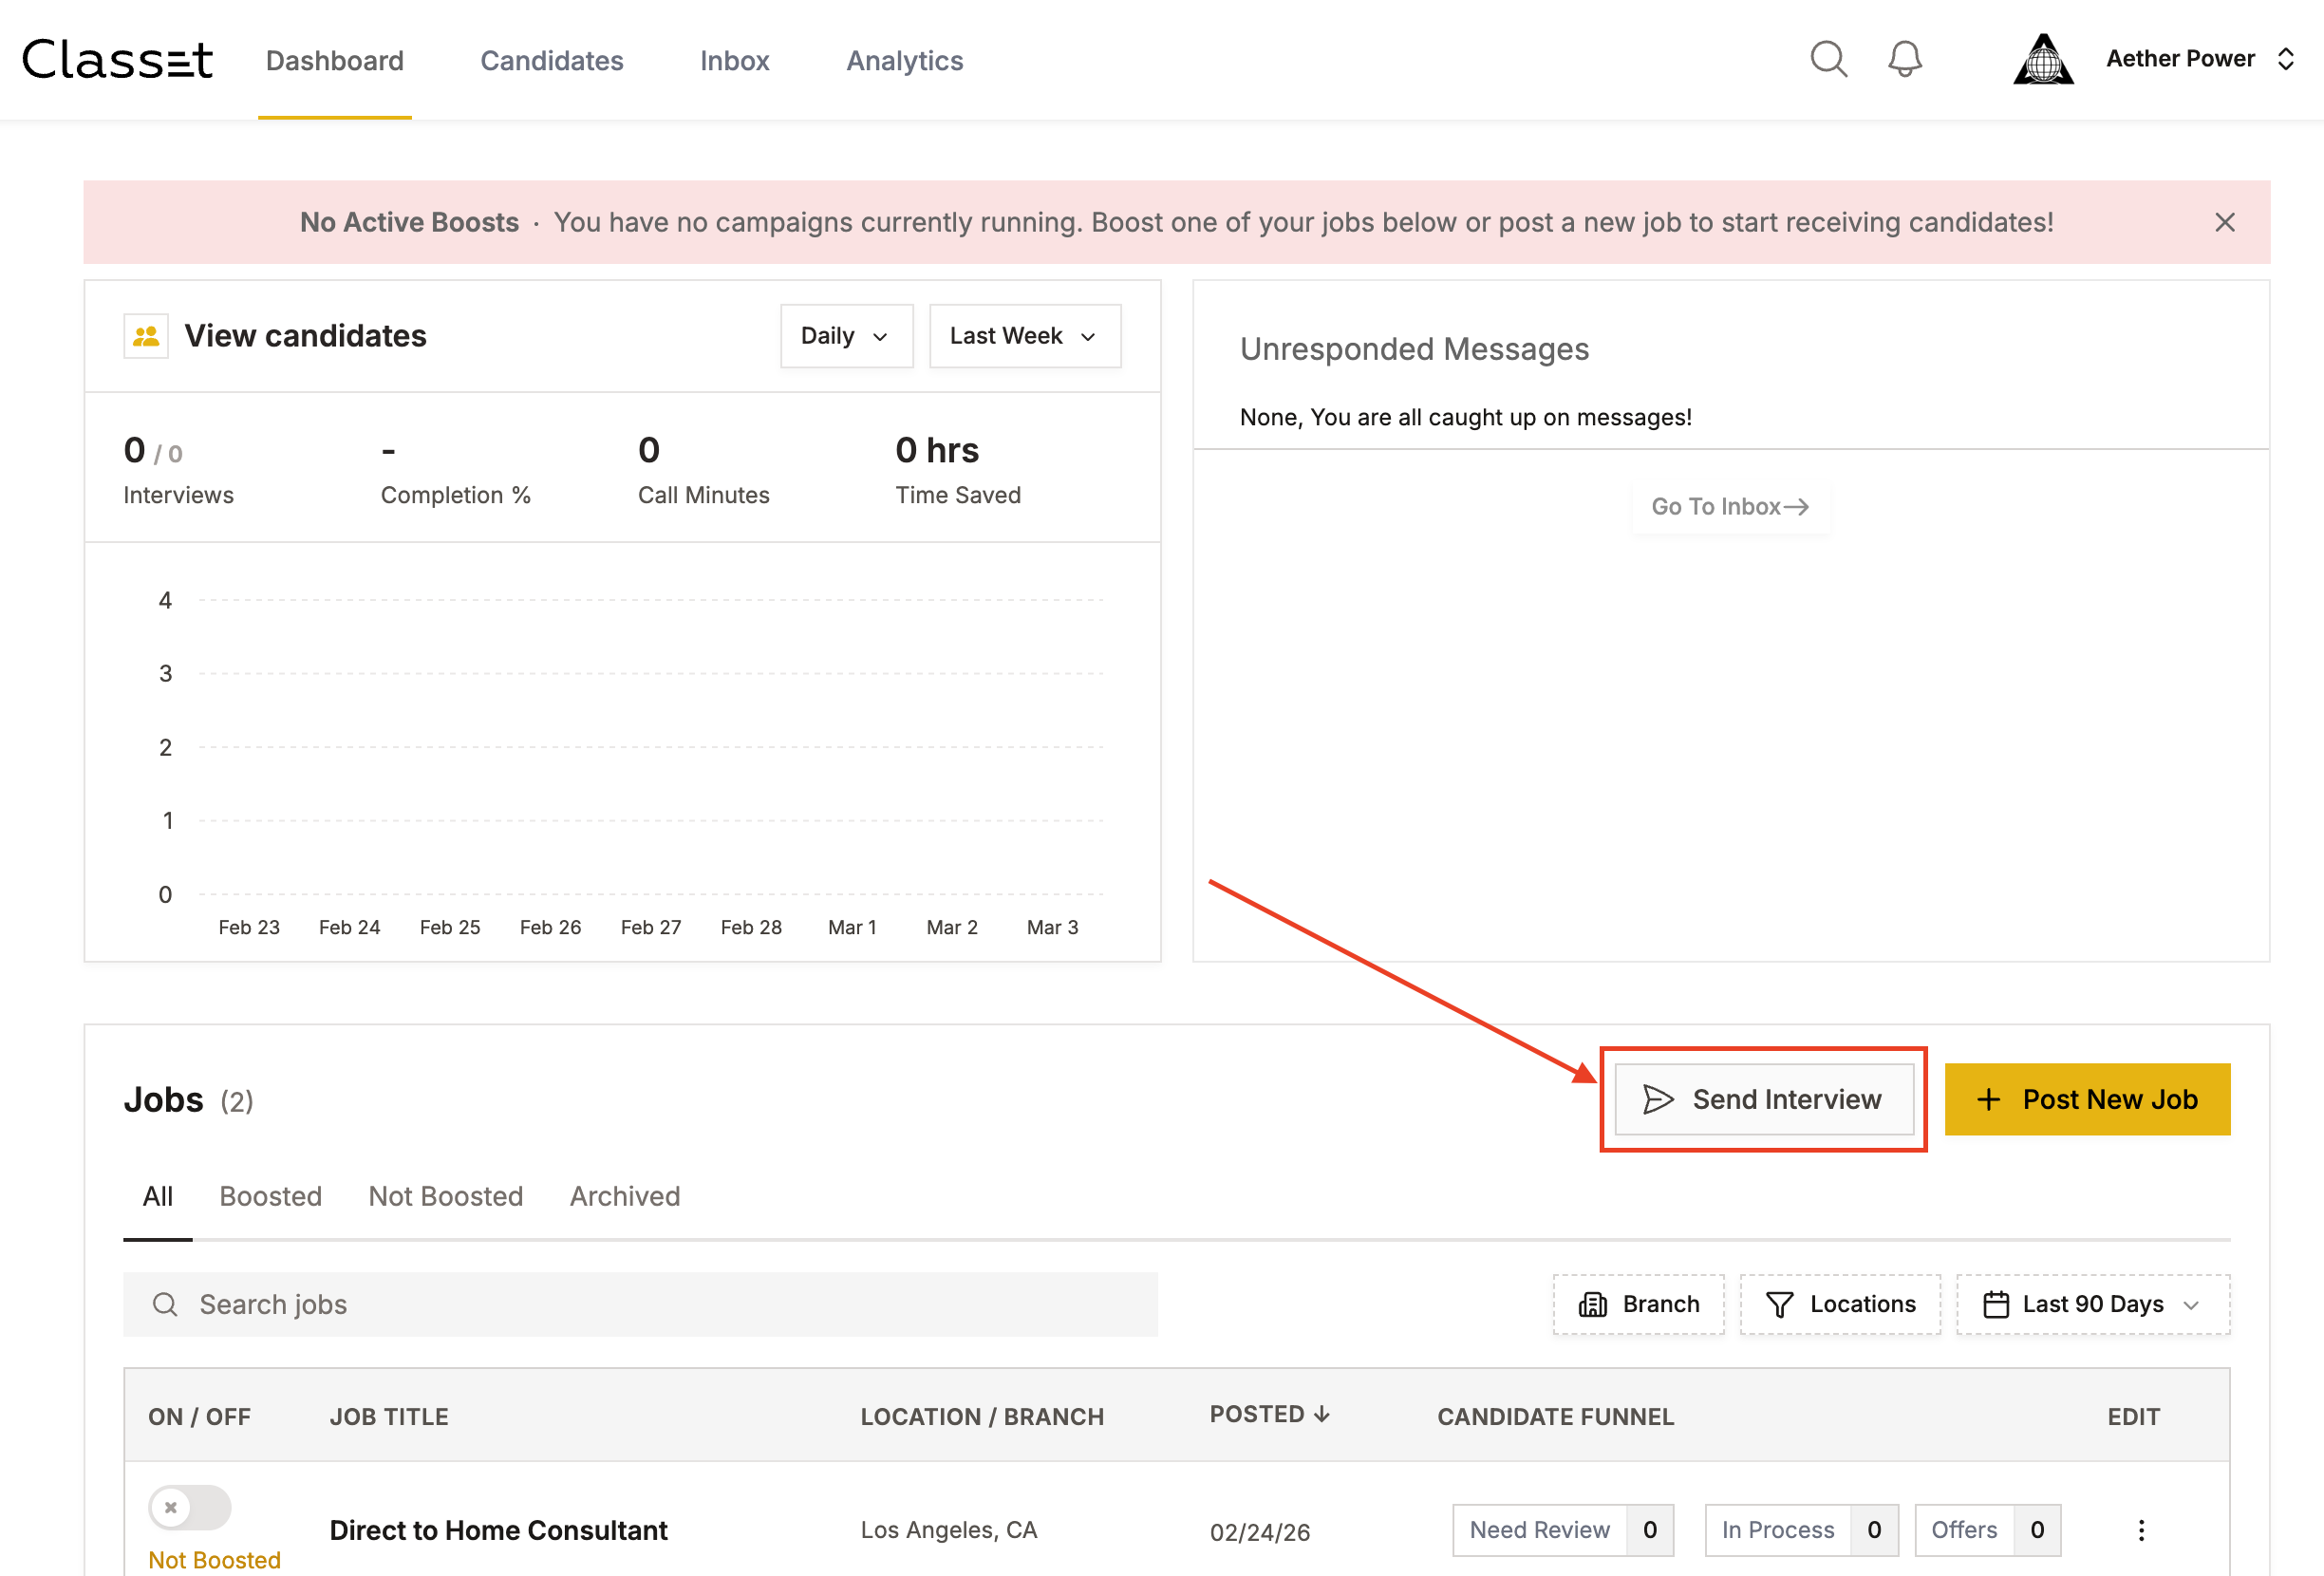Dismiss the No Active Boosts banner
The height and width of the screenshot is (1576, 2324).
(x=2224, y=222)
